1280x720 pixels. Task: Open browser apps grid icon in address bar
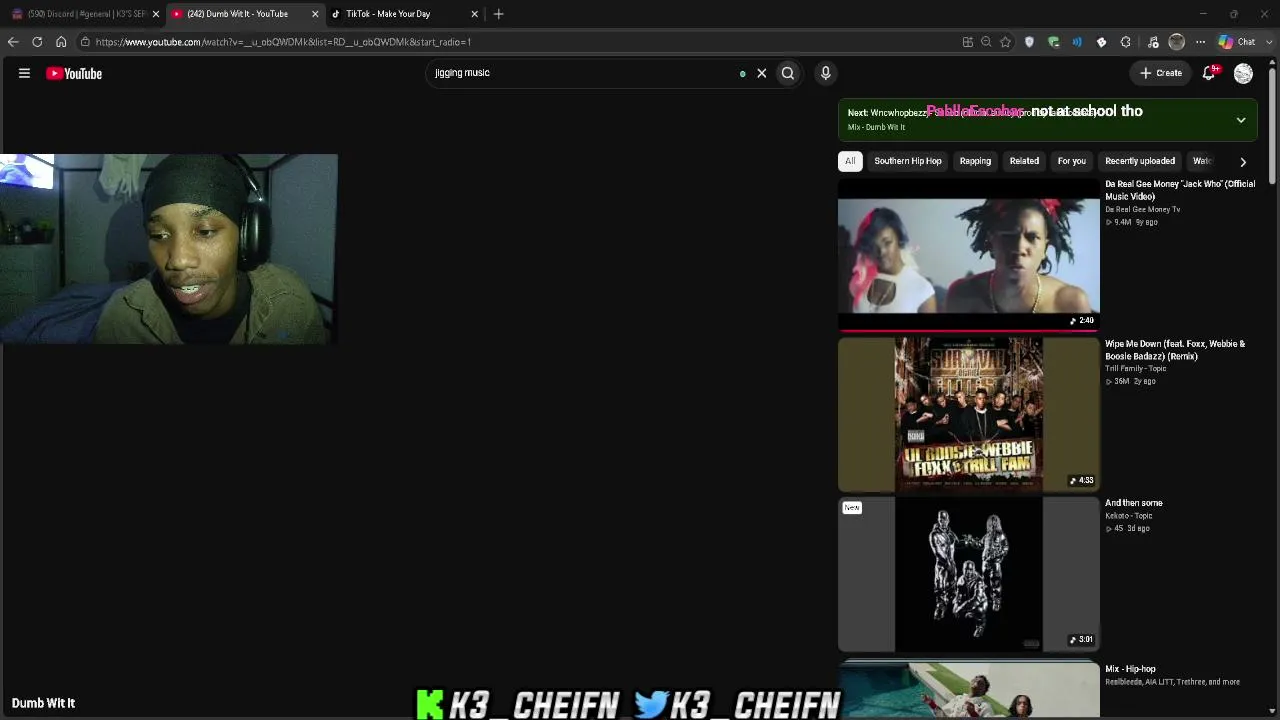[x=967, y=42]
